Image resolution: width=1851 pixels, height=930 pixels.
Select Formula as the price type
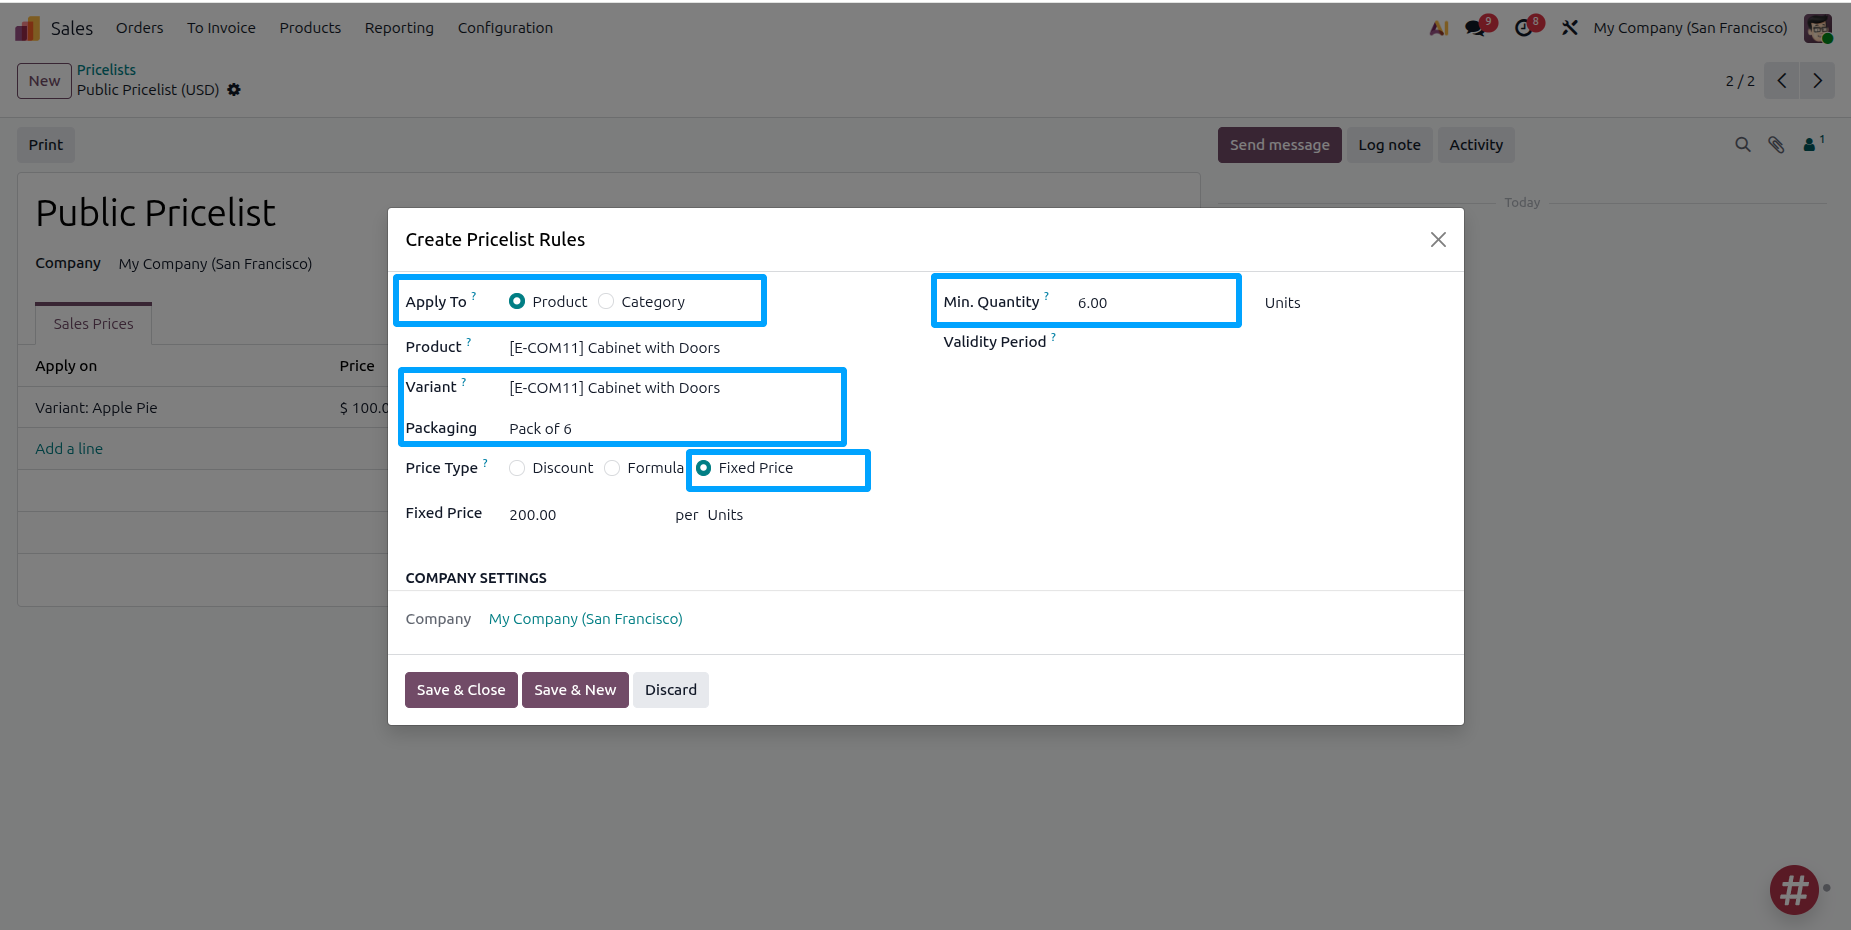click(612, 468)
